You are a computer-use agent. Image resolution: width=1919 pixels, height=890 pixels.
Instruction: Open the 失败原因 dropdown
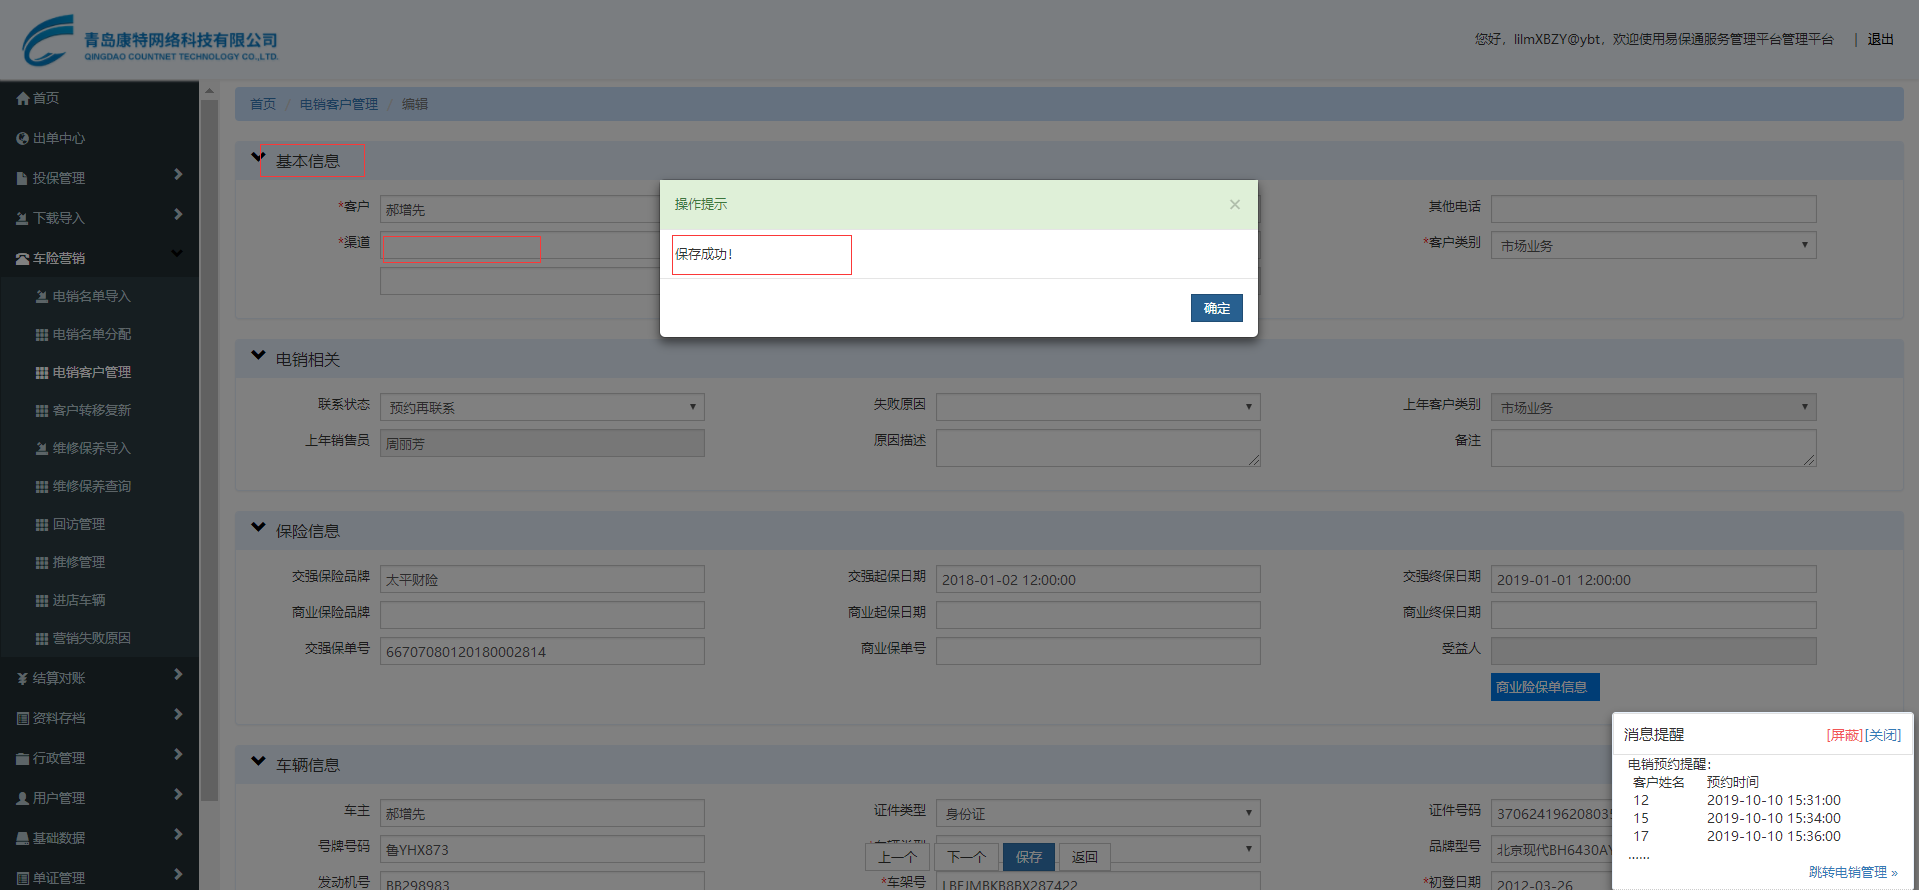1098,407
